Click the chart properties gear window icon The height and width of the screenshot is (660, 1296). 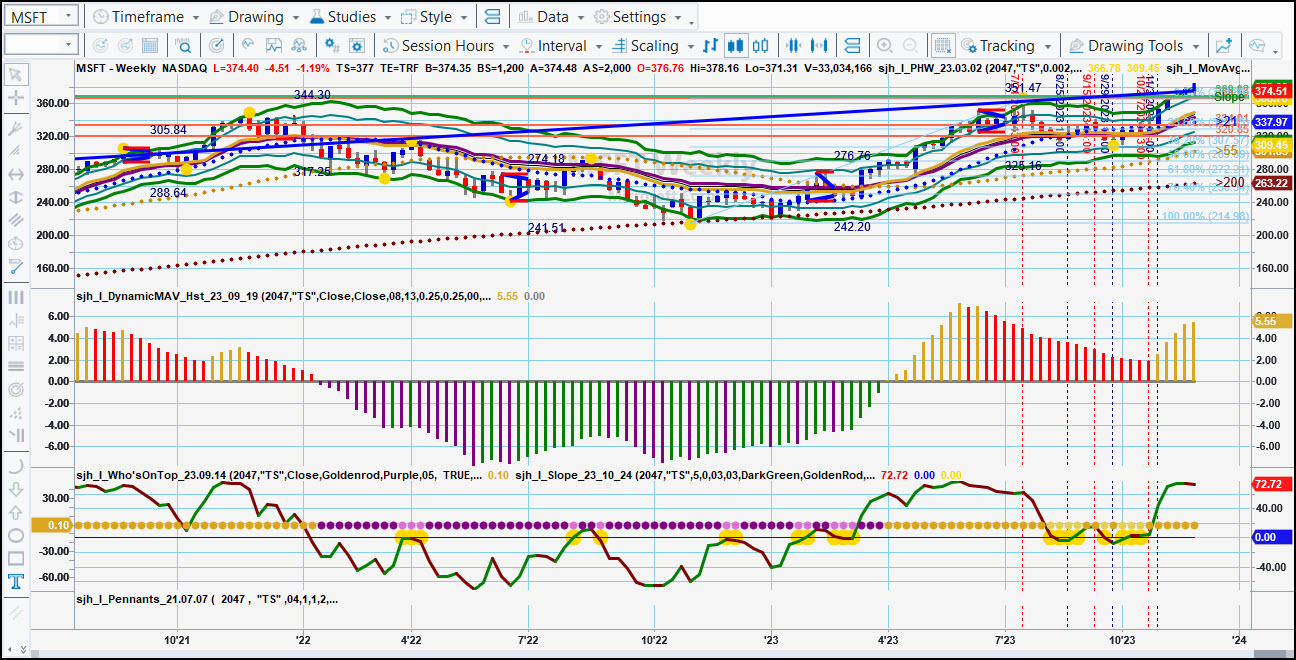(359, 45)
